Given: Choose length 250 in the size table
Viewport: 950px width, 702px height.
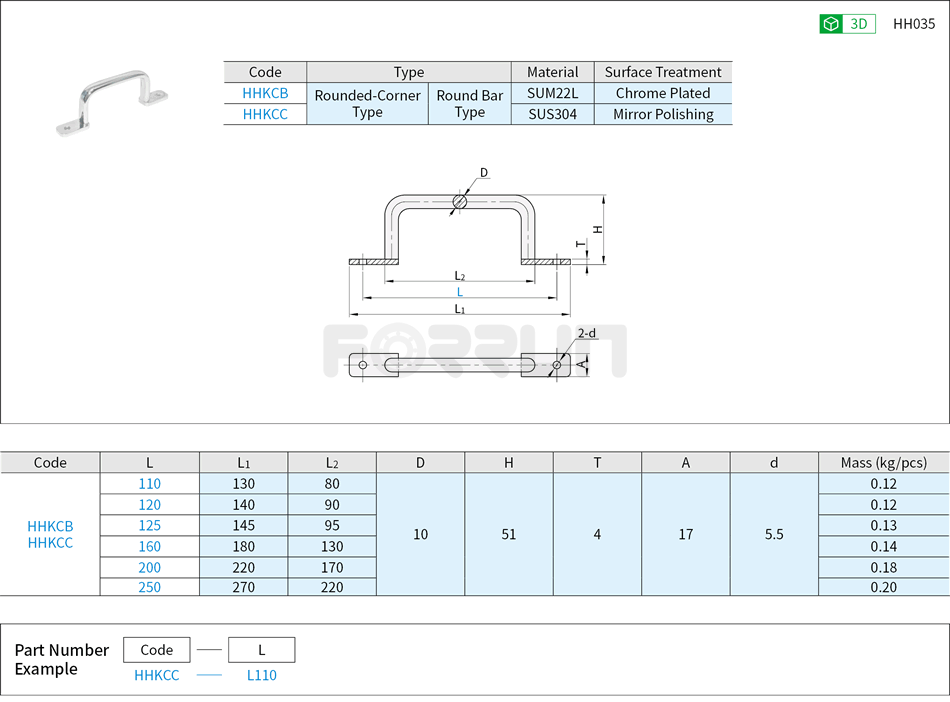Looking at the screenshot, I should coord(149,588).
